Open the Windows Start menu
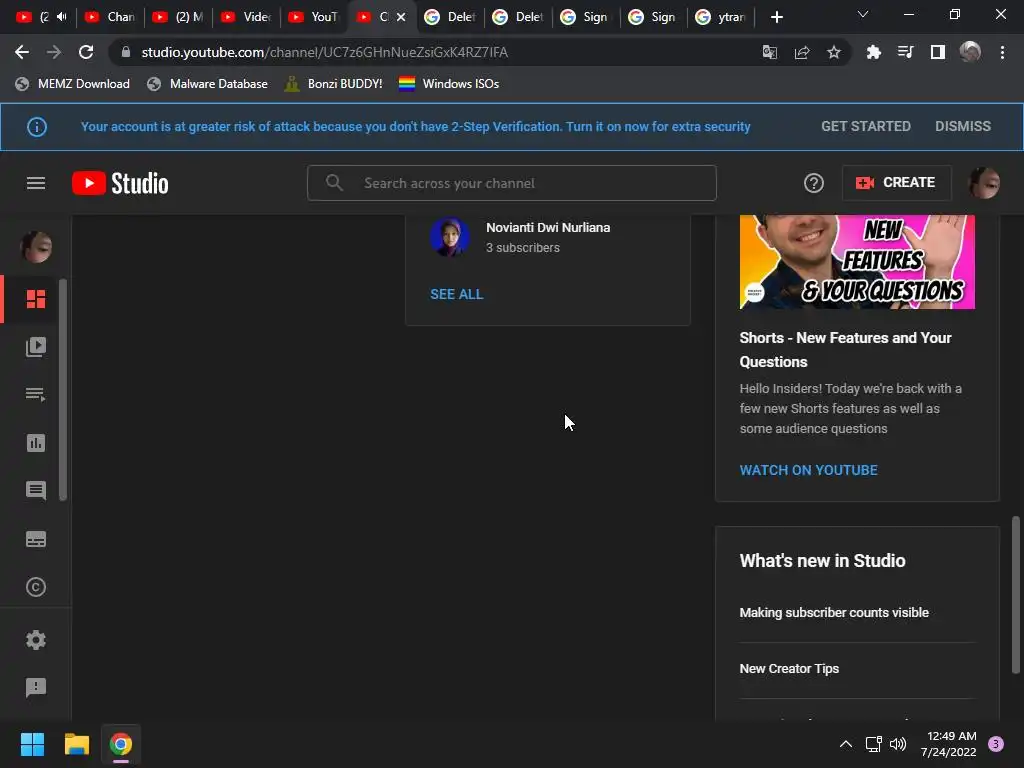 pyautogui.click(x=32, y=744)
